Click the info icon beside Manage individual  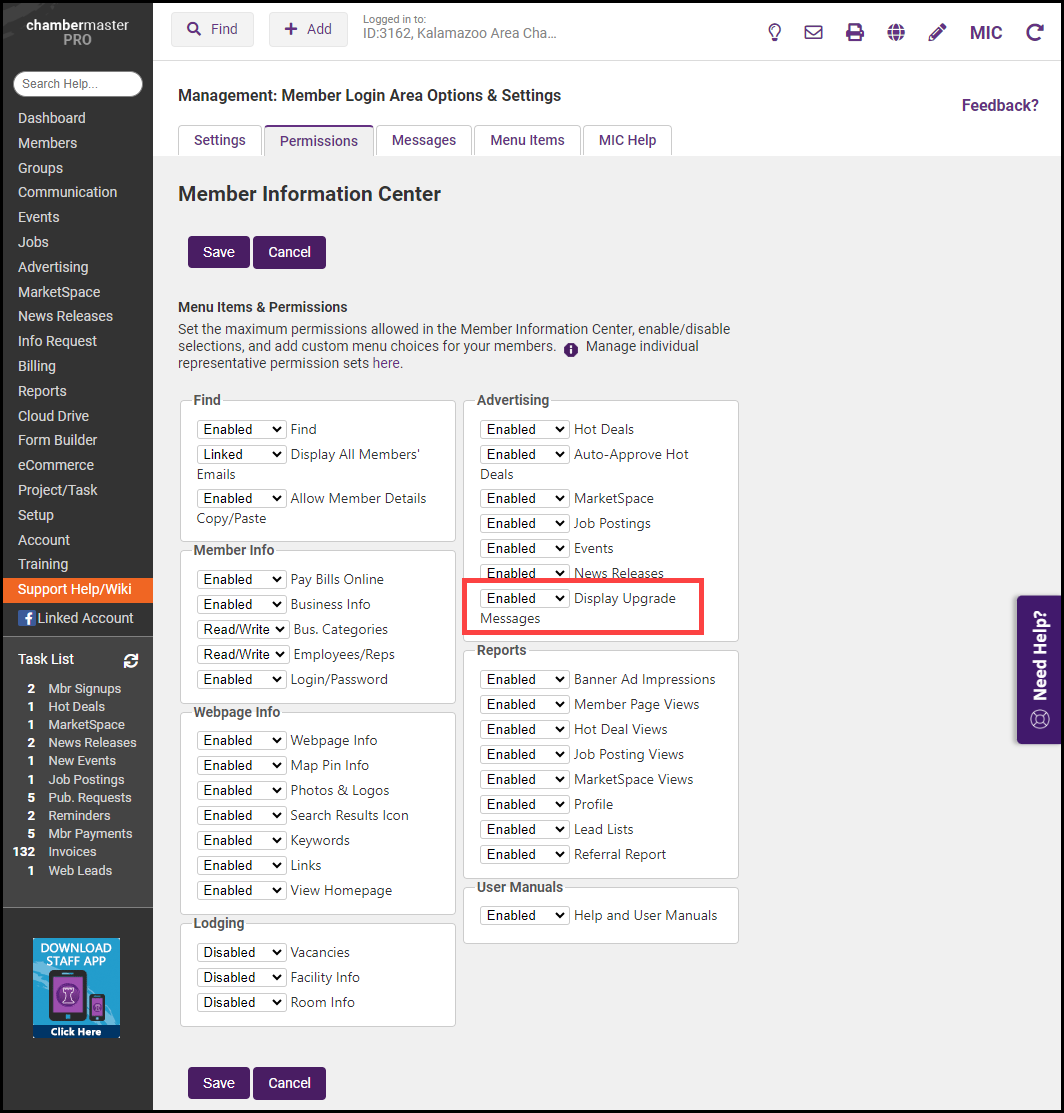pos(571,349)
